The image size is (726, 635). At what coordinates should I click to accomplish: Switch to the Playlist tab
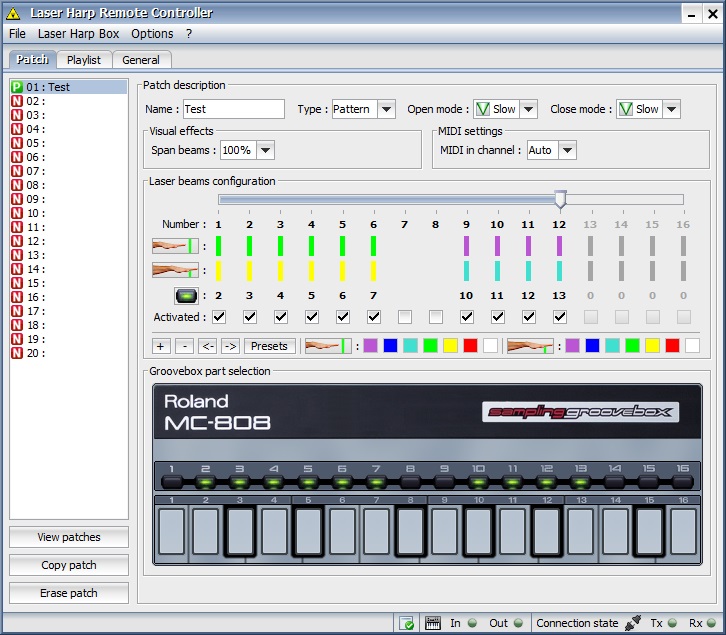[x=84, y=60]
